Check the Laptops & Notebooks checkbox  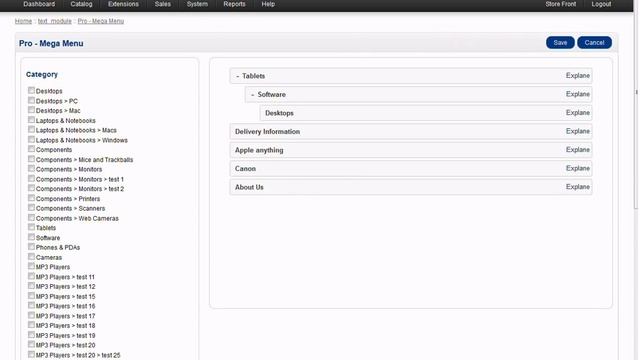[x=31, y=120]
